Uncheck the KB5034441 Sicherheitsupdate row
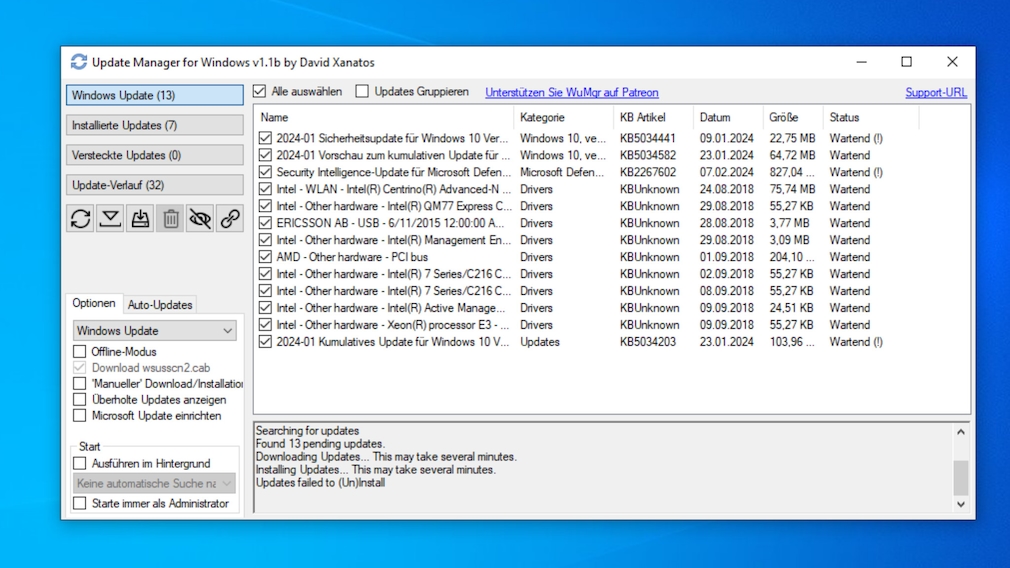 [x=265, y=138]
